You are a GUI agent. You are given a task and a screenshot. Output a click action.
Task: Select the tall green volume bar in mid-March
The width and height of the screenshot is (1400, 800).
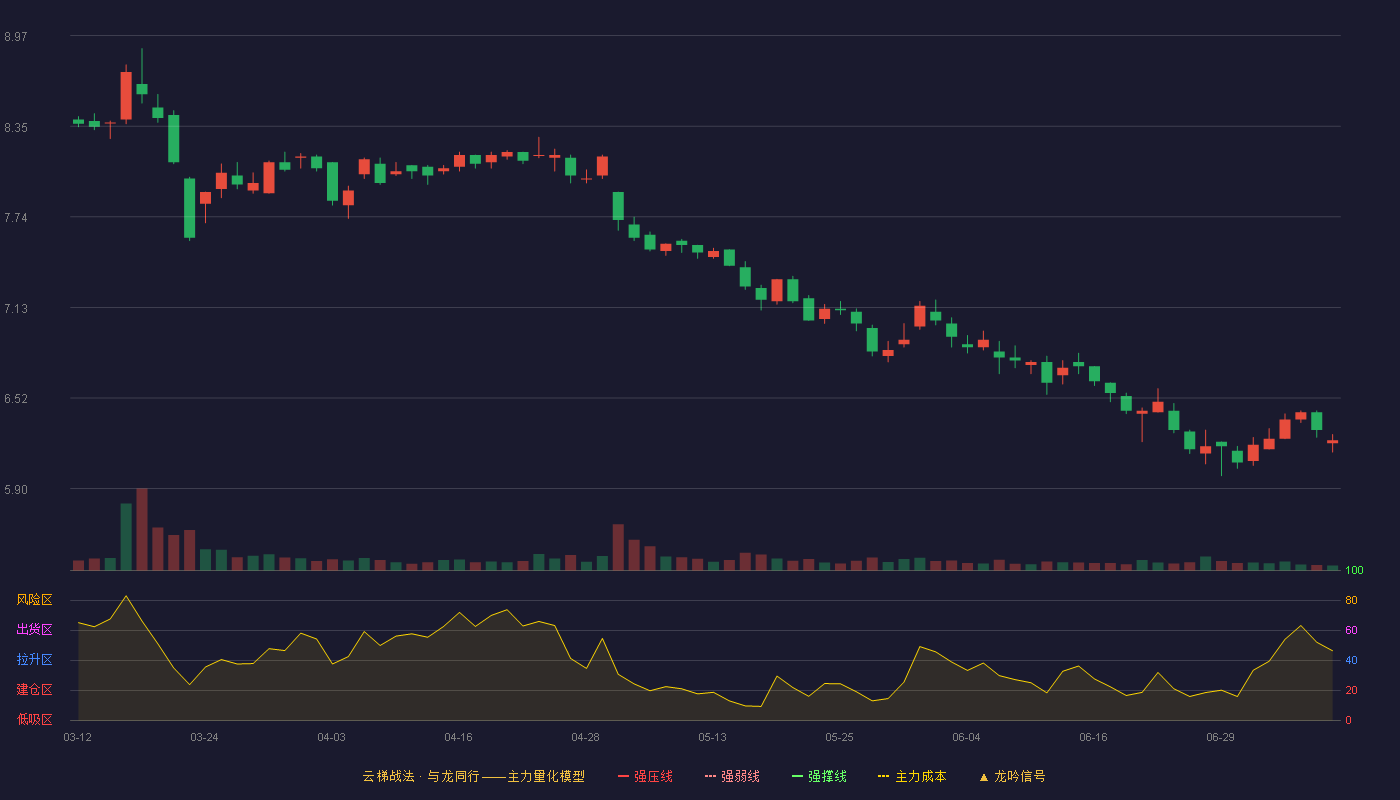pos(126,537)
